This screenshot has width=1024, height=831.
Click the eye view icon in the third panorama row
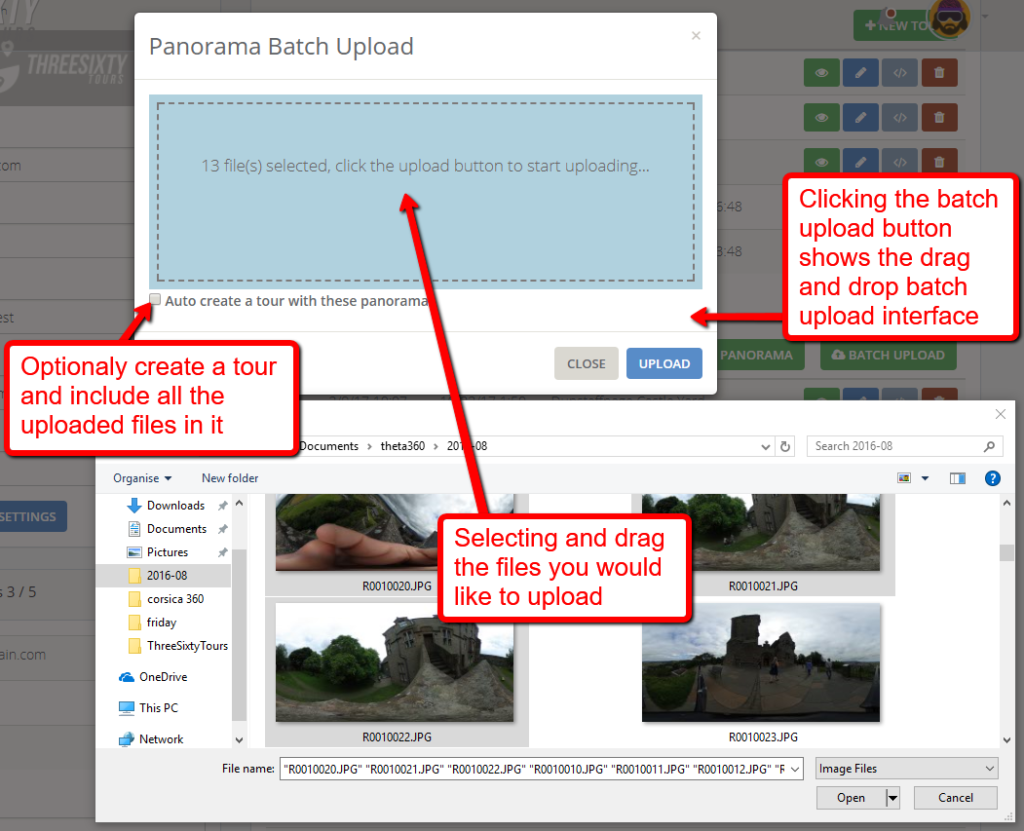(x=822, y=161)
